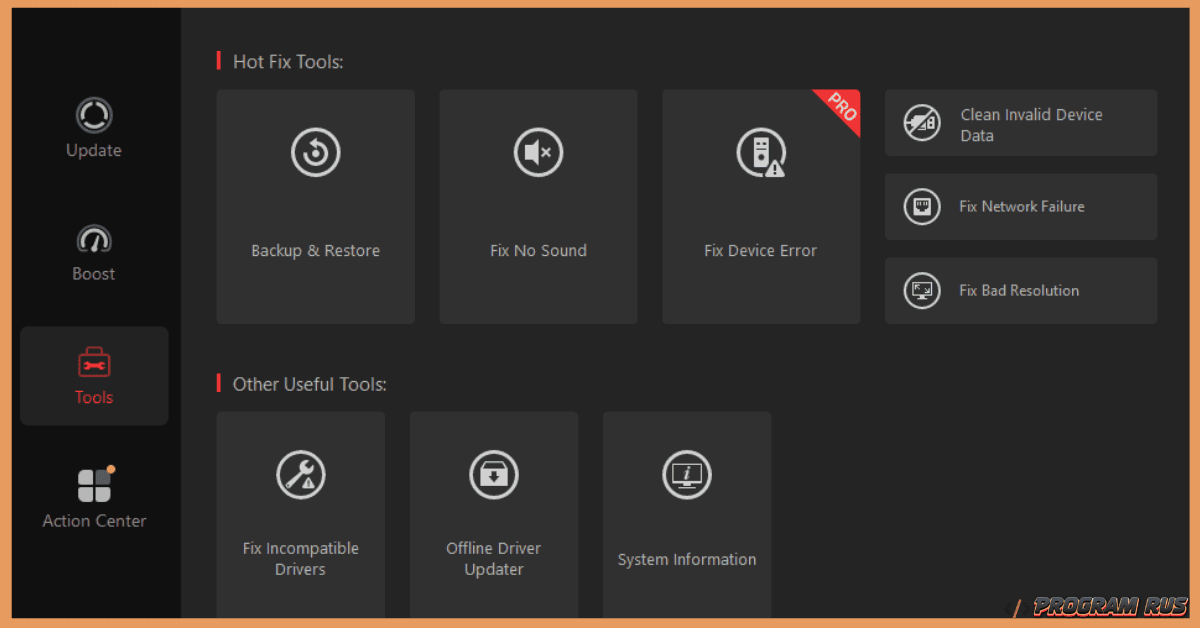Select Update in the left sidebar
Viewport: 1200px width, 628px height.
click(x=93, y=130)
